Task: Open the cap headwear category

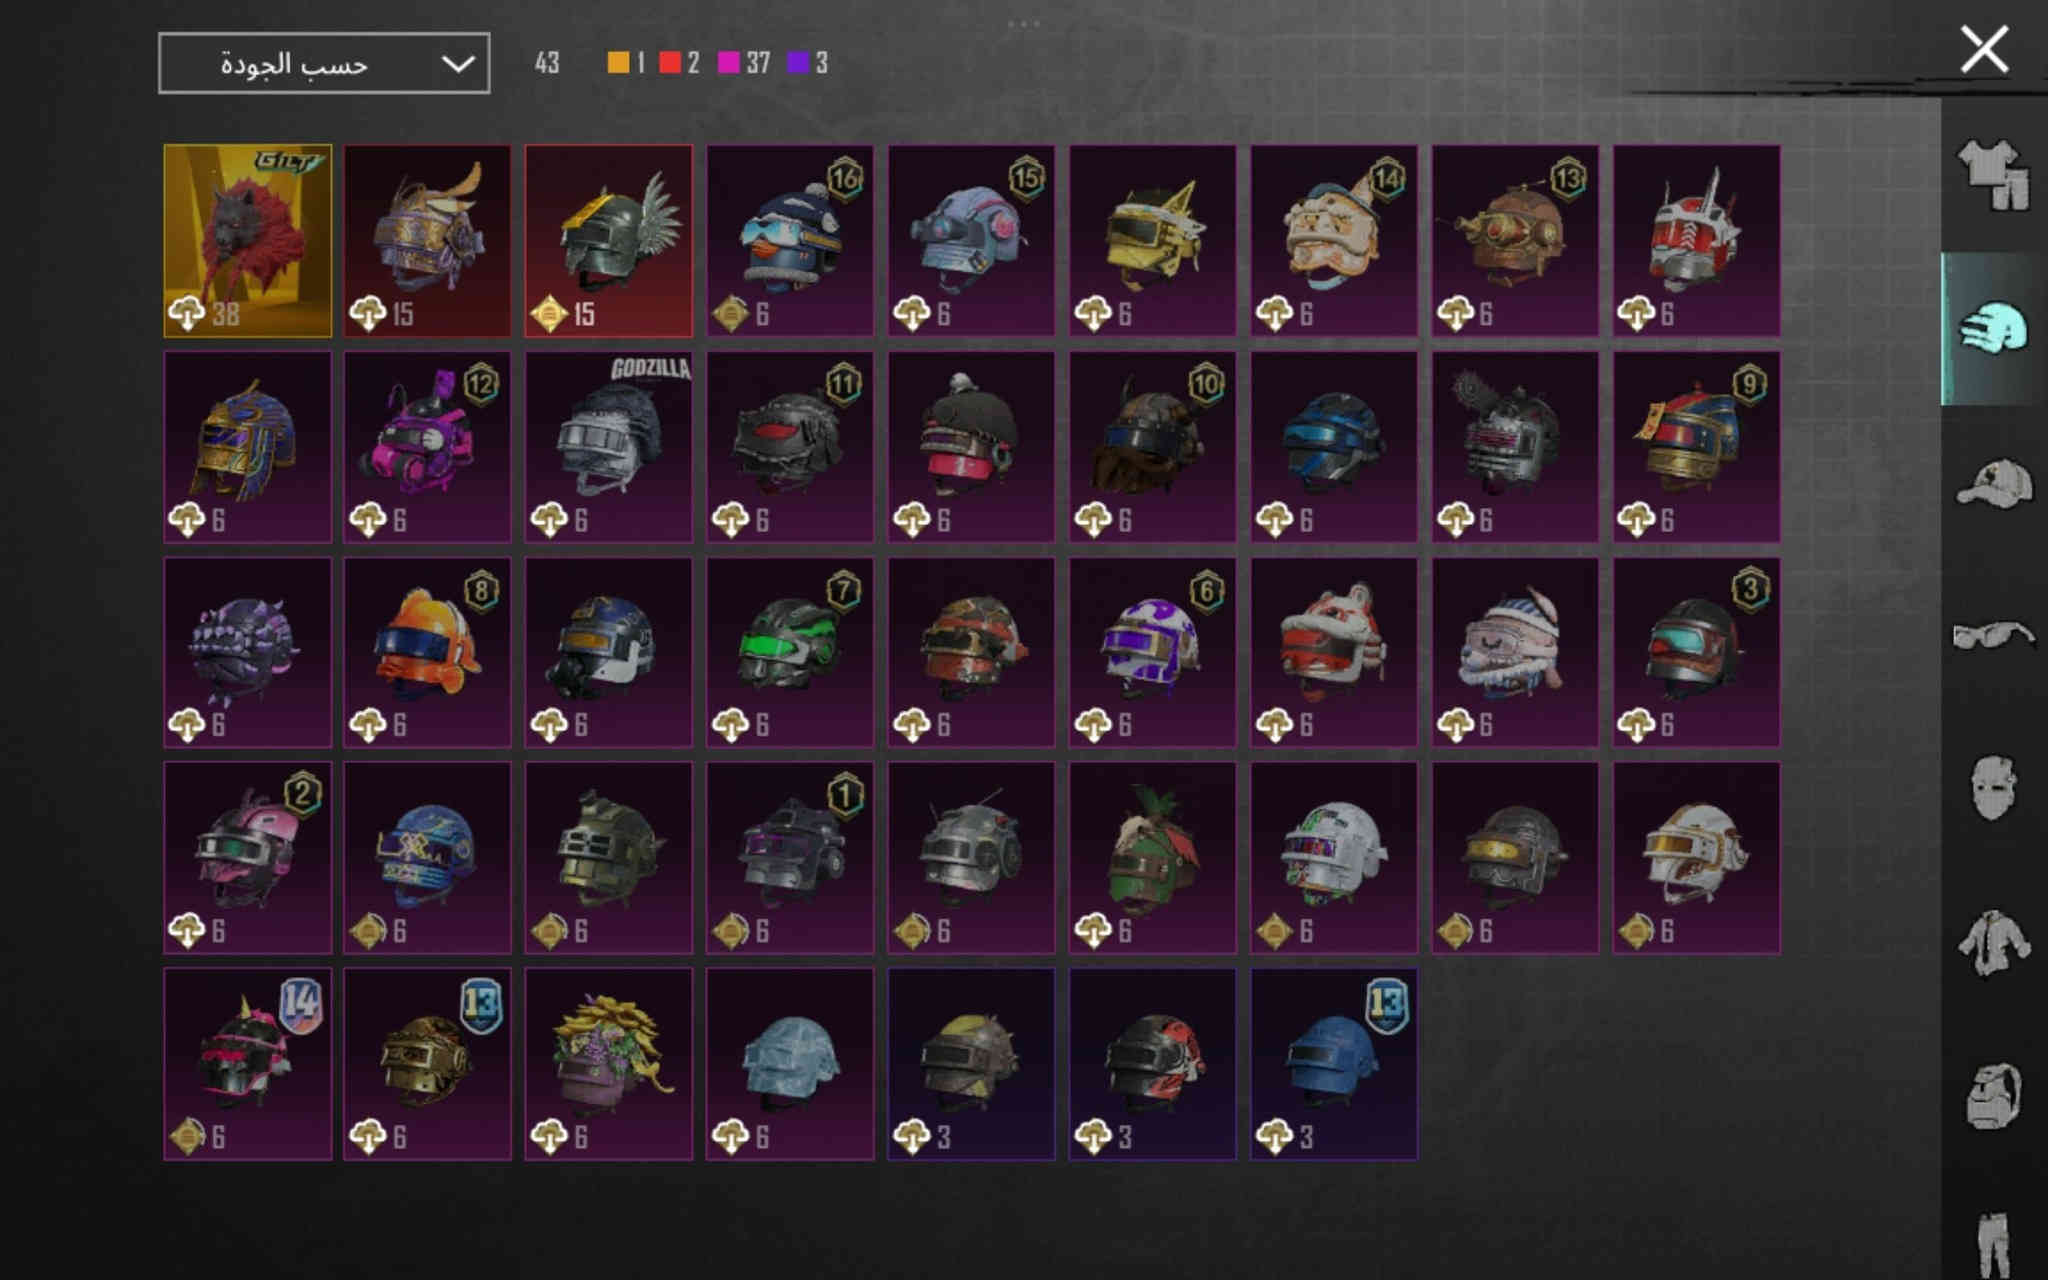Action: (1994, 483)
